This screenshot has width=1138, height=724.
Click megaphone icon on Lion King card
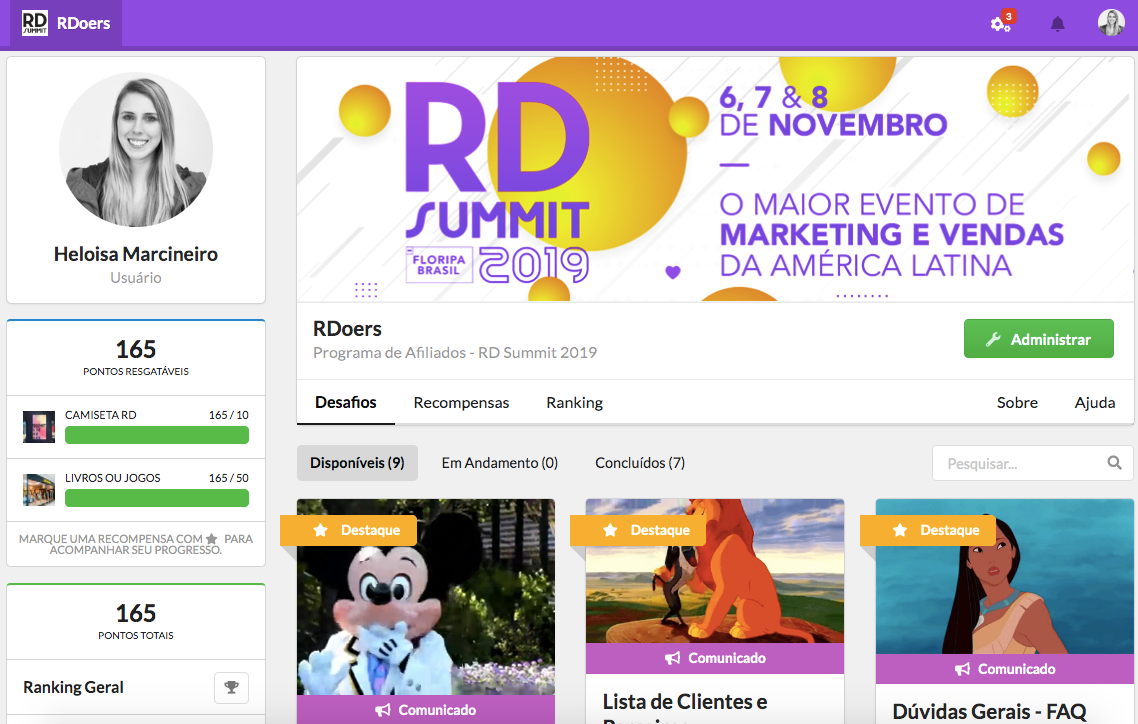coord(673,658)
